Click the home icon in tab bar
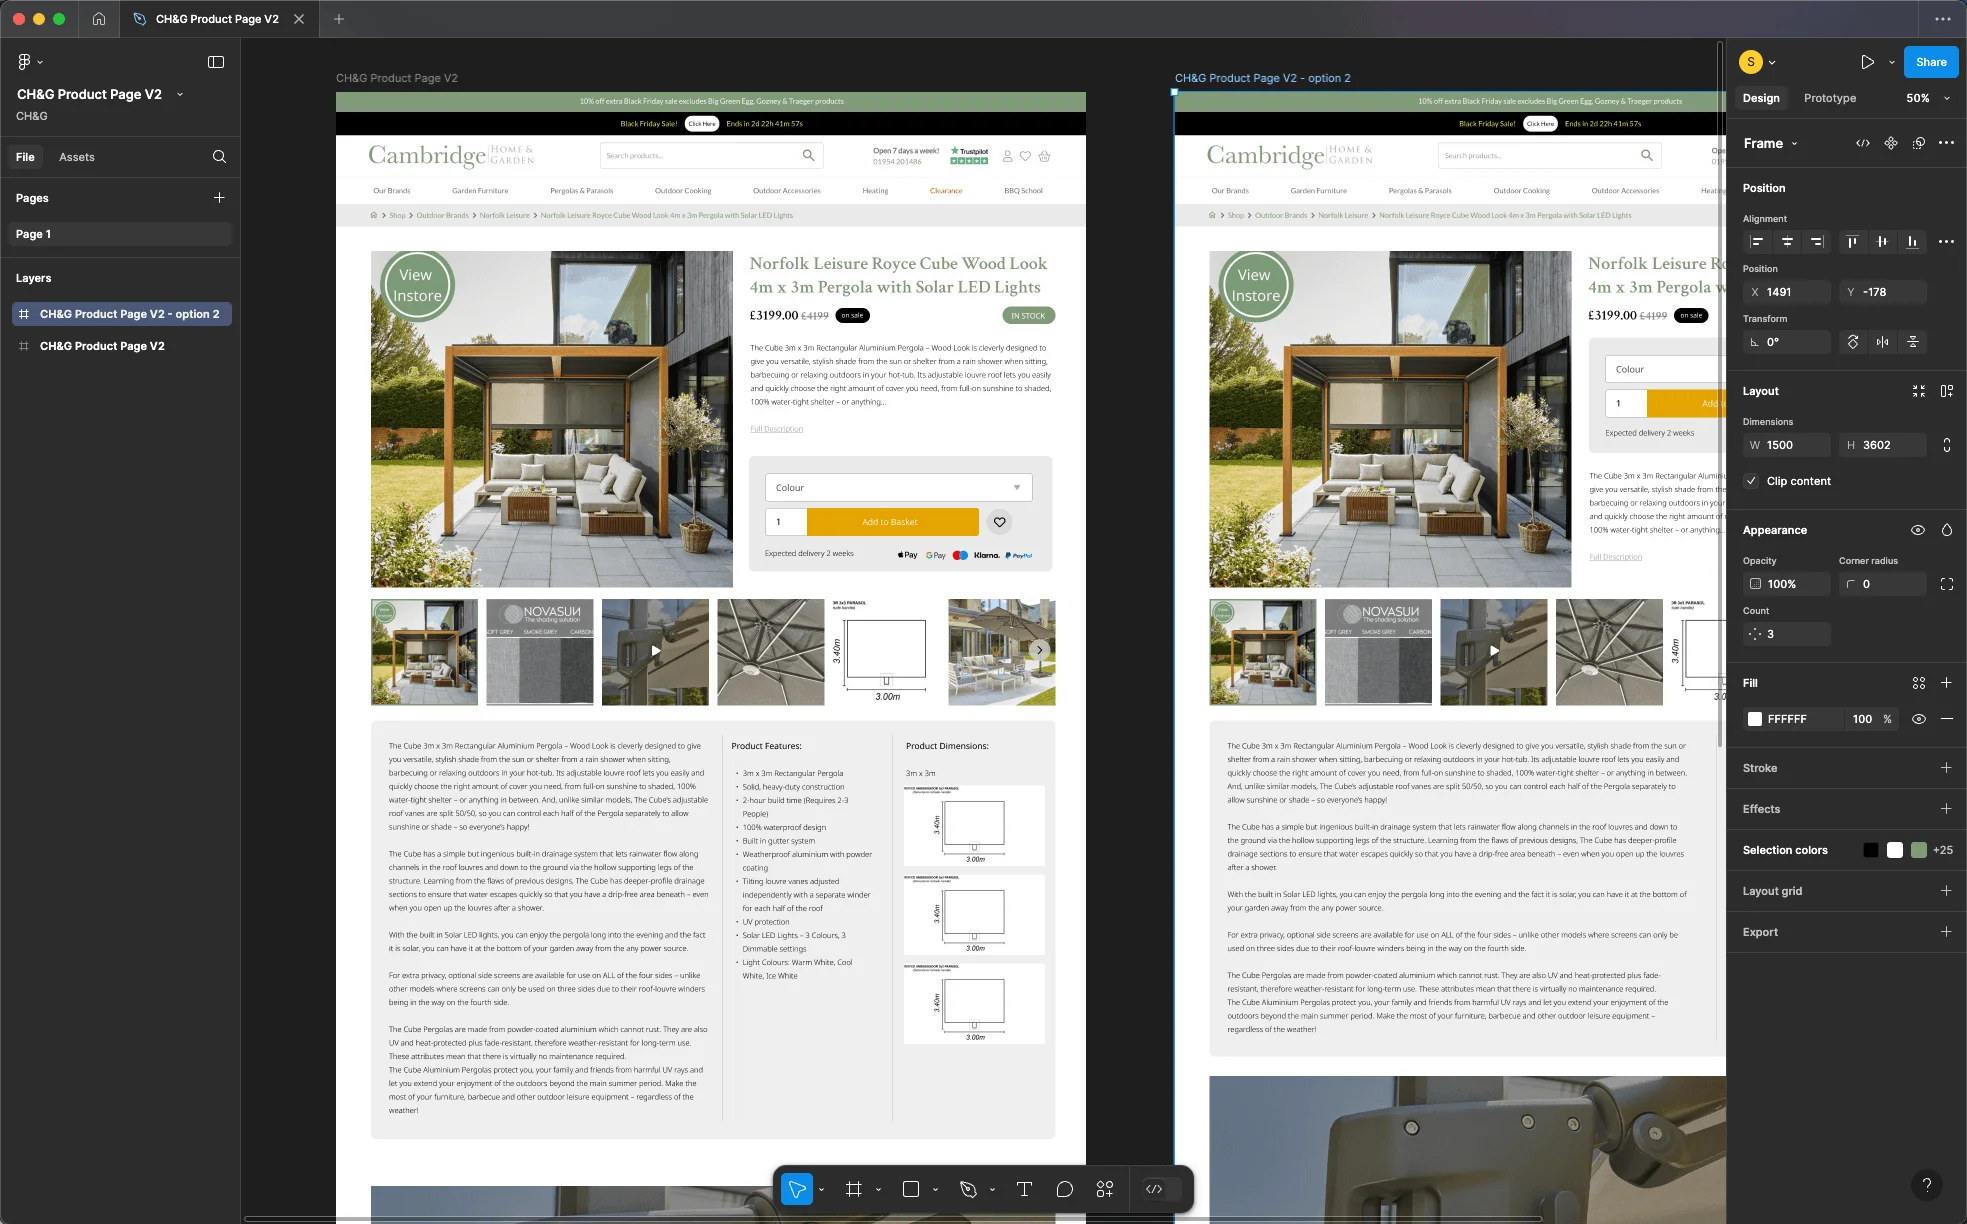 coord(98,19)
